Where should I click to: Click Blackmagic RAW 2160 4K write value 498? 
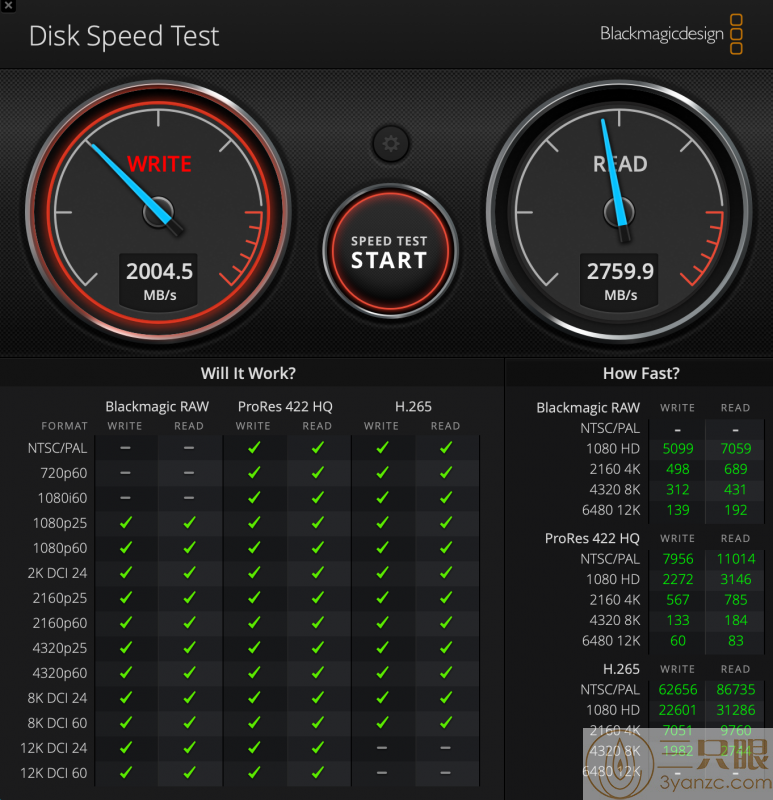point(678,469)
